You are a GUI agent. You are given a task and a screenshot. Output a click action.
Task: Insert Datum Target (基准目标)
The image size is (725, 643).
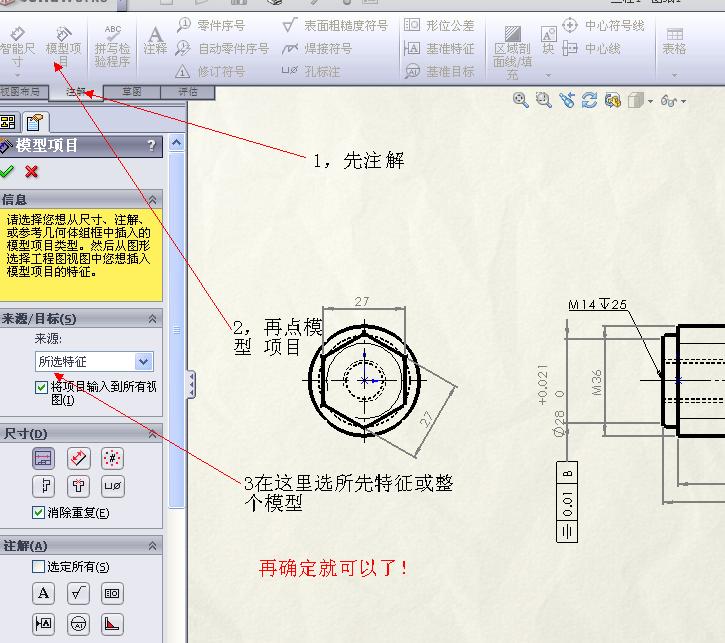coord(439,72)
